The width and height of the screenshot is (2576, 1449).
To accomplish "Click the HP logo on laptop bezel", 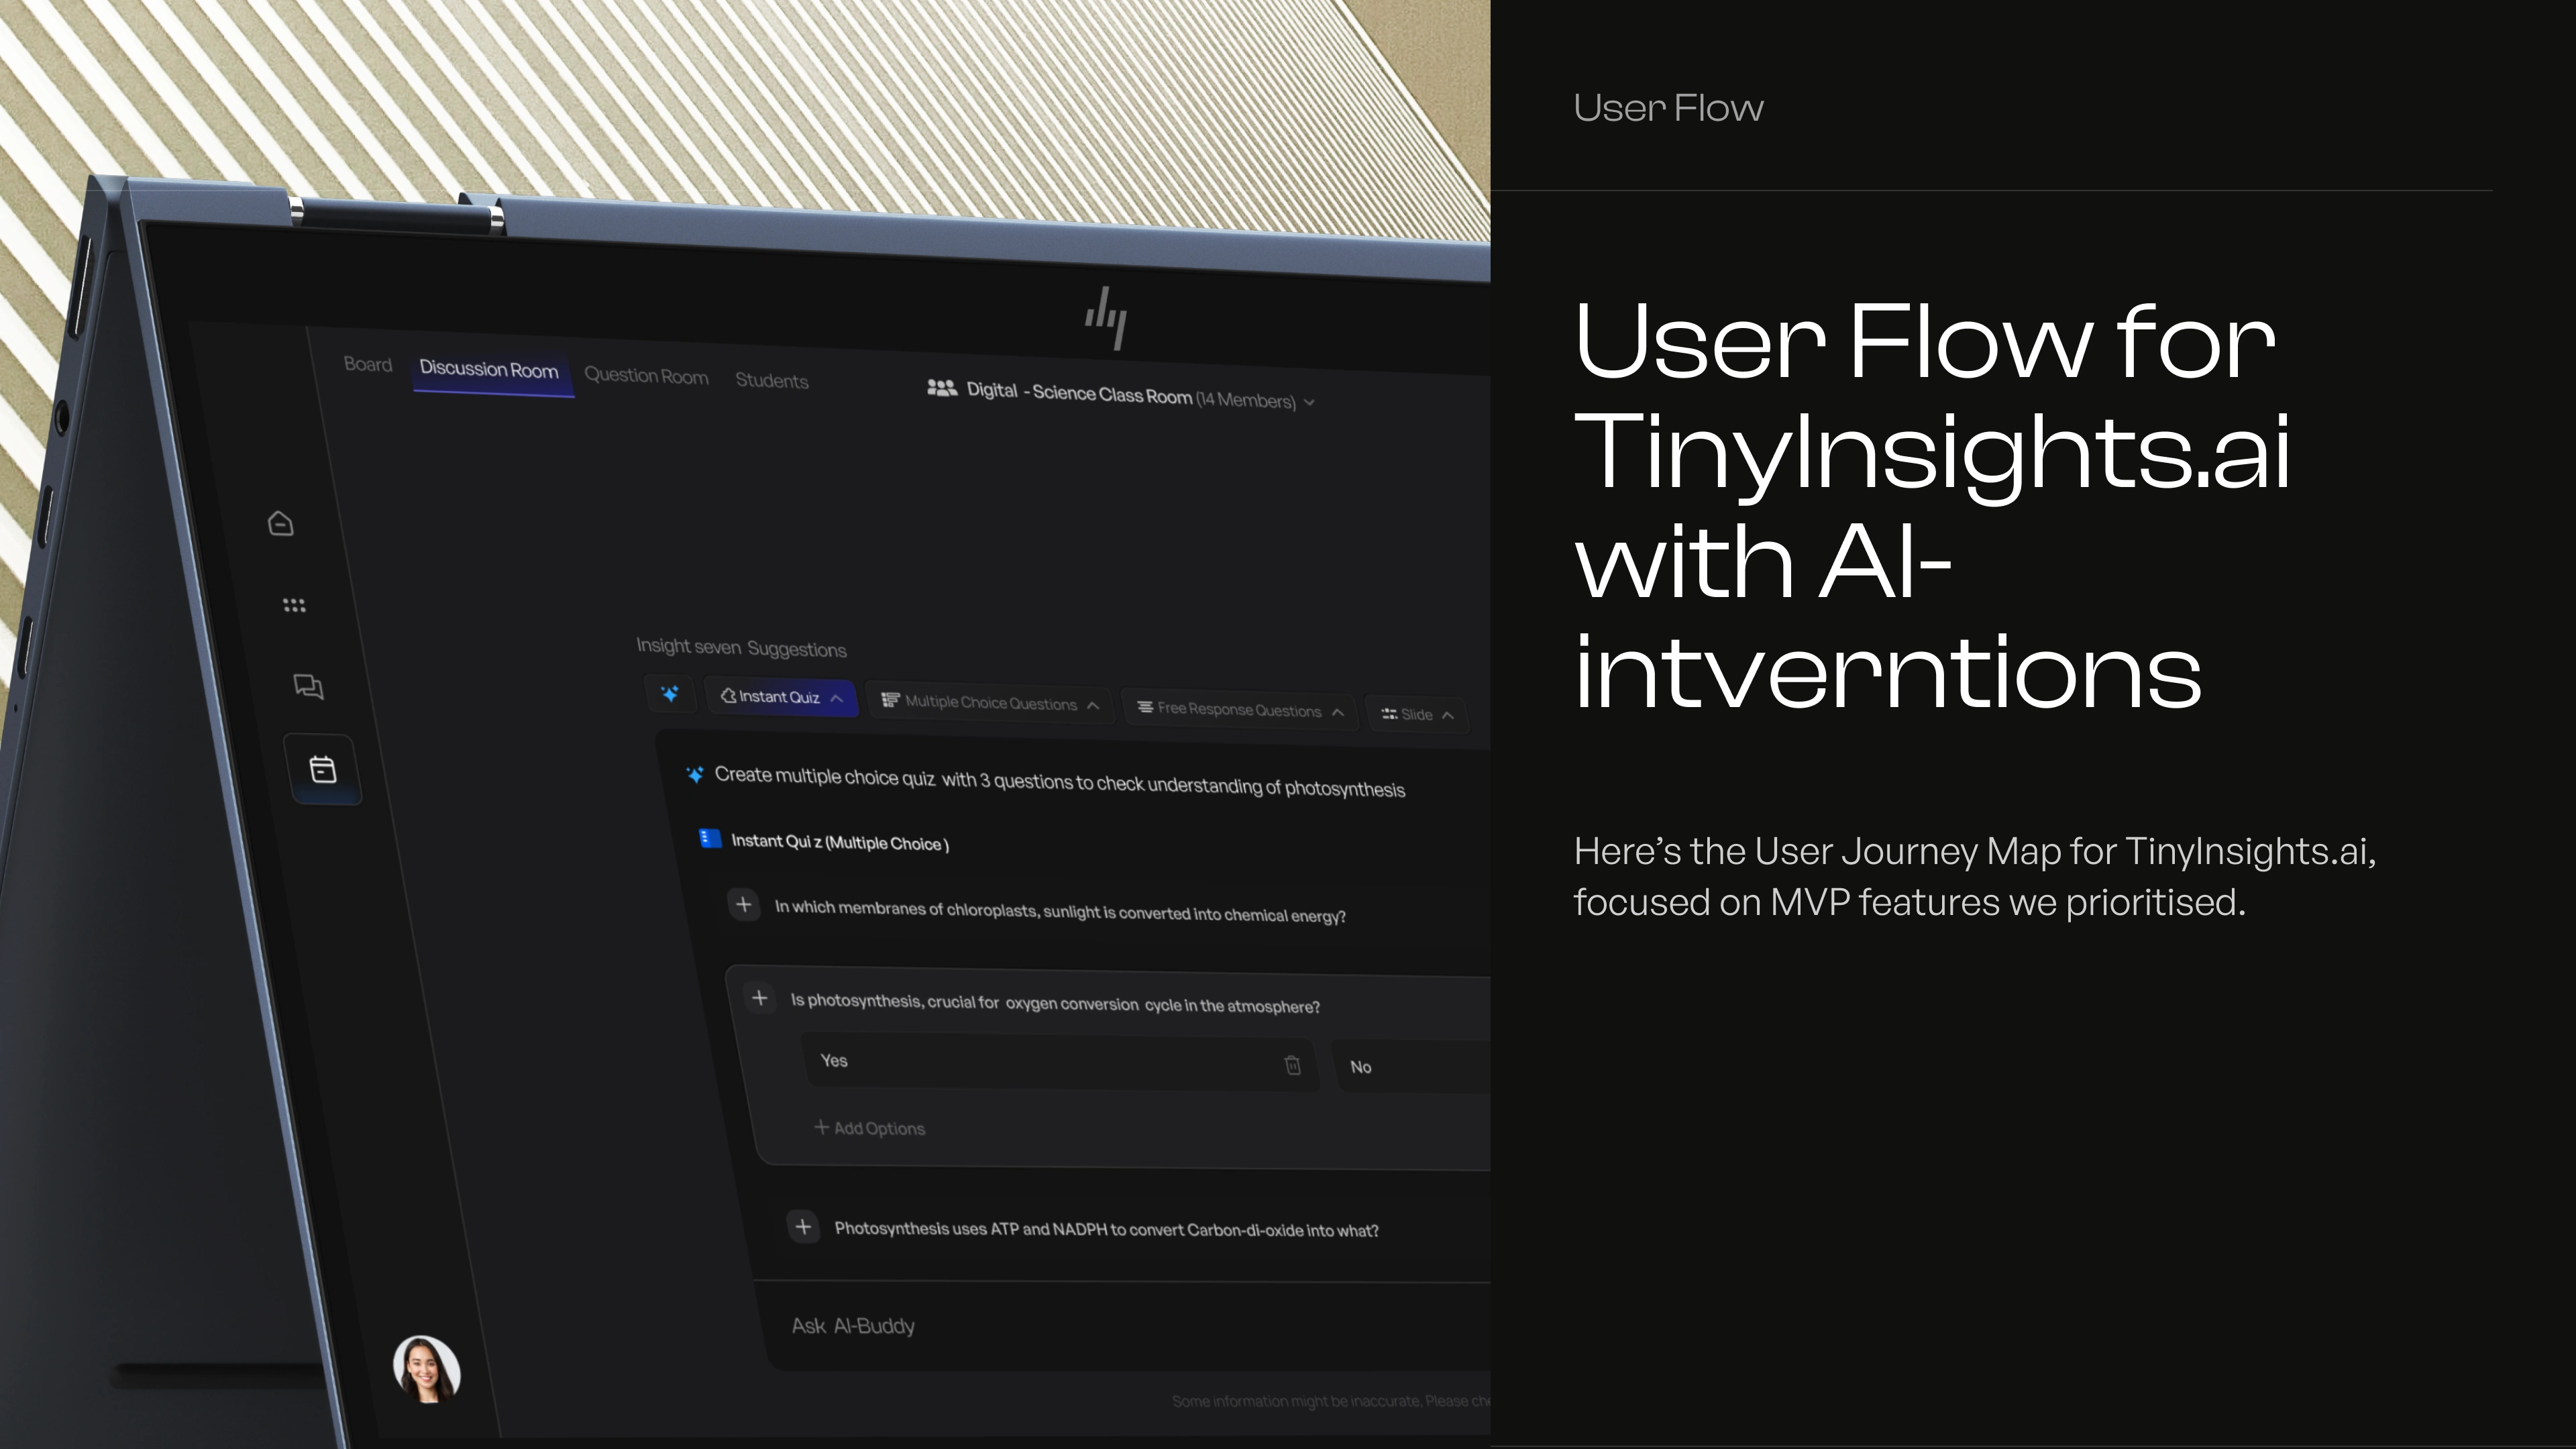I will [1107, 318].
